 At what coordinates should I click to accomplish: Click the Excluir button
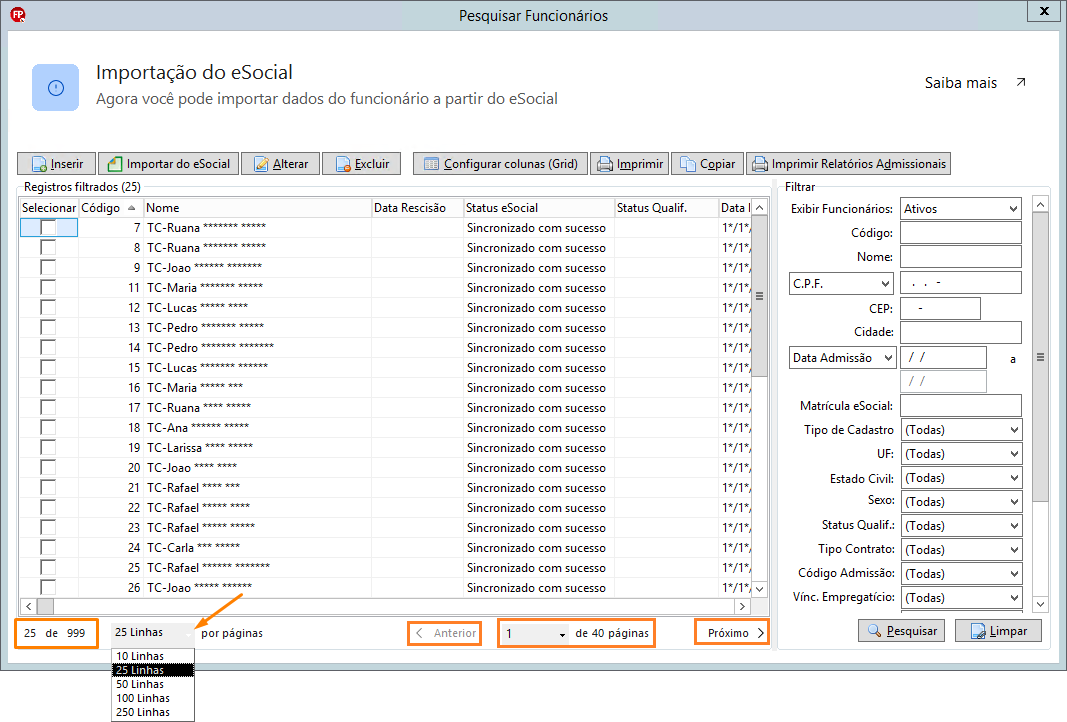[361, 164]
